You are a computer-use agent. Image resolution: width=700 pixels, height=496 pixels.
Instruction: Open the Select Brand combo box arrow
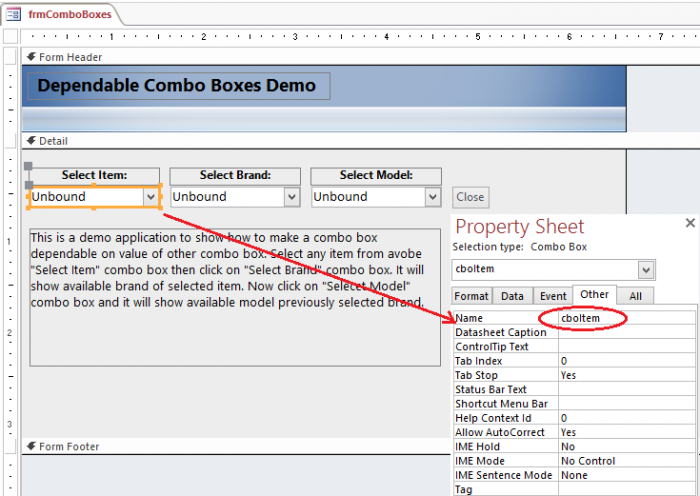(292, 197)
